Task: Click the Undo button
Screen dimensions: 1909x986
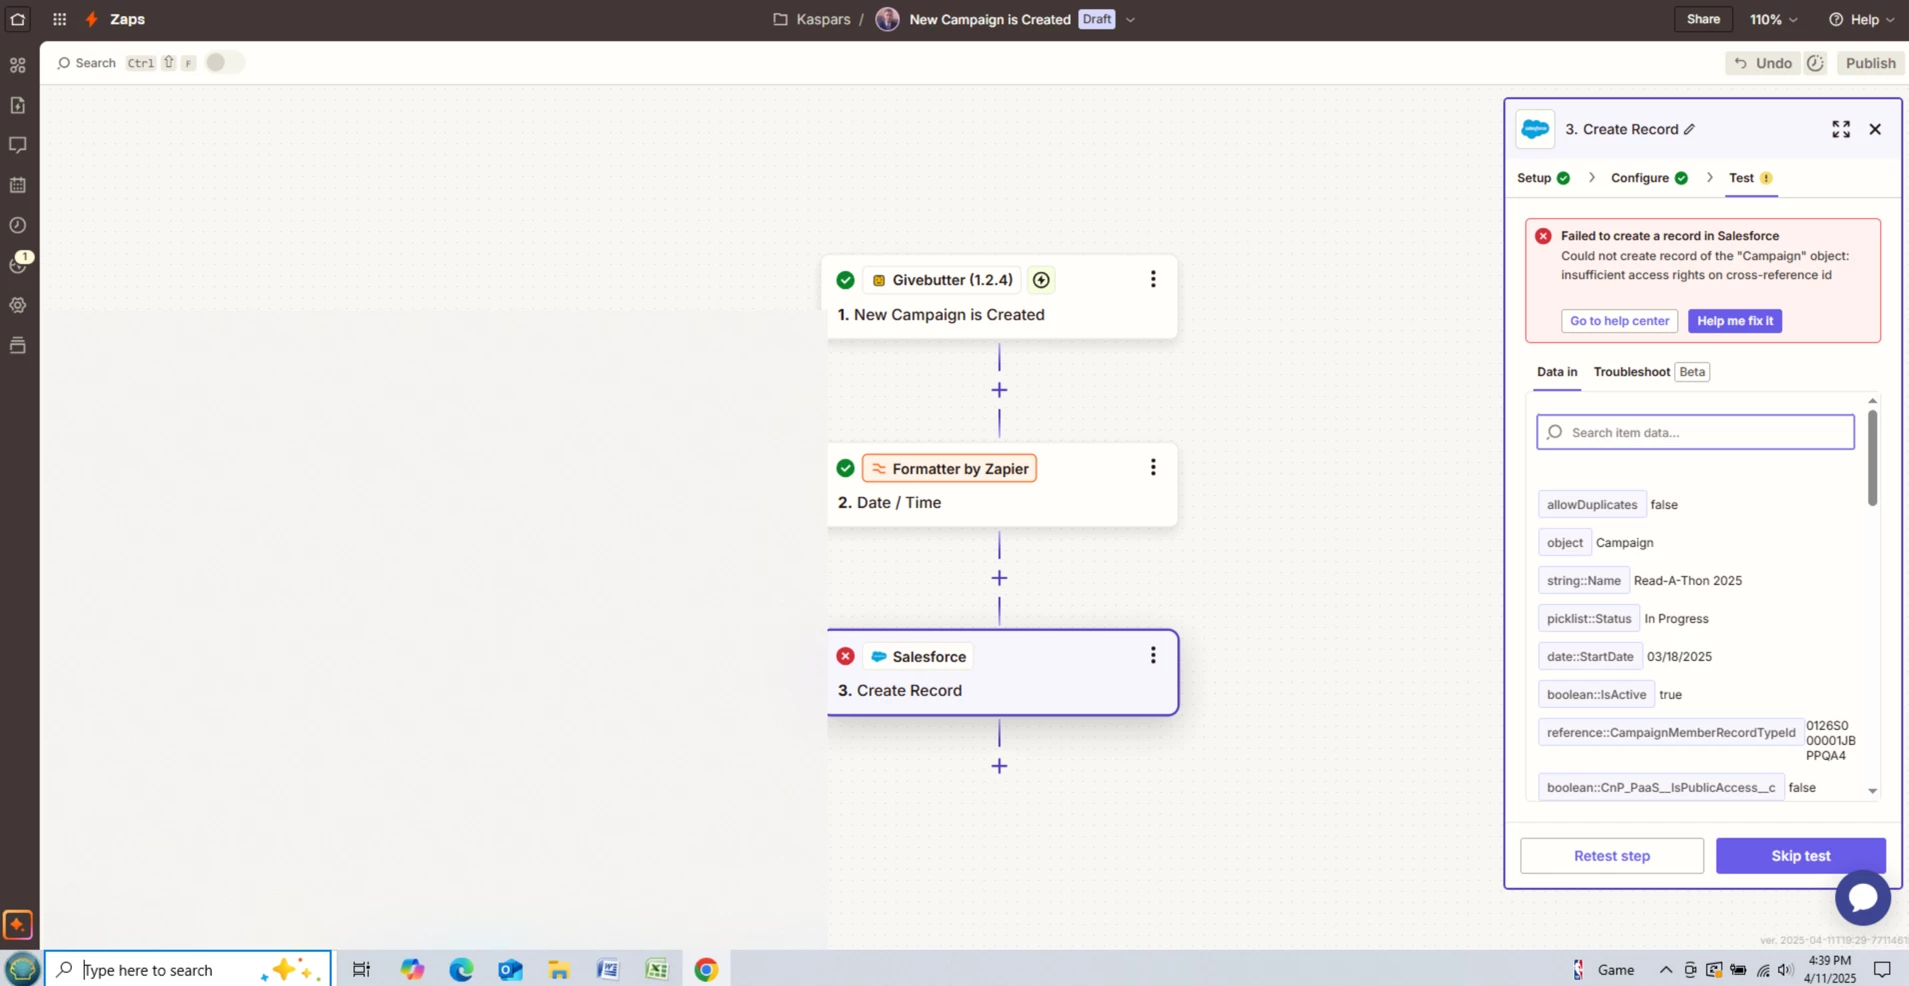Action: click(1762, 63)
